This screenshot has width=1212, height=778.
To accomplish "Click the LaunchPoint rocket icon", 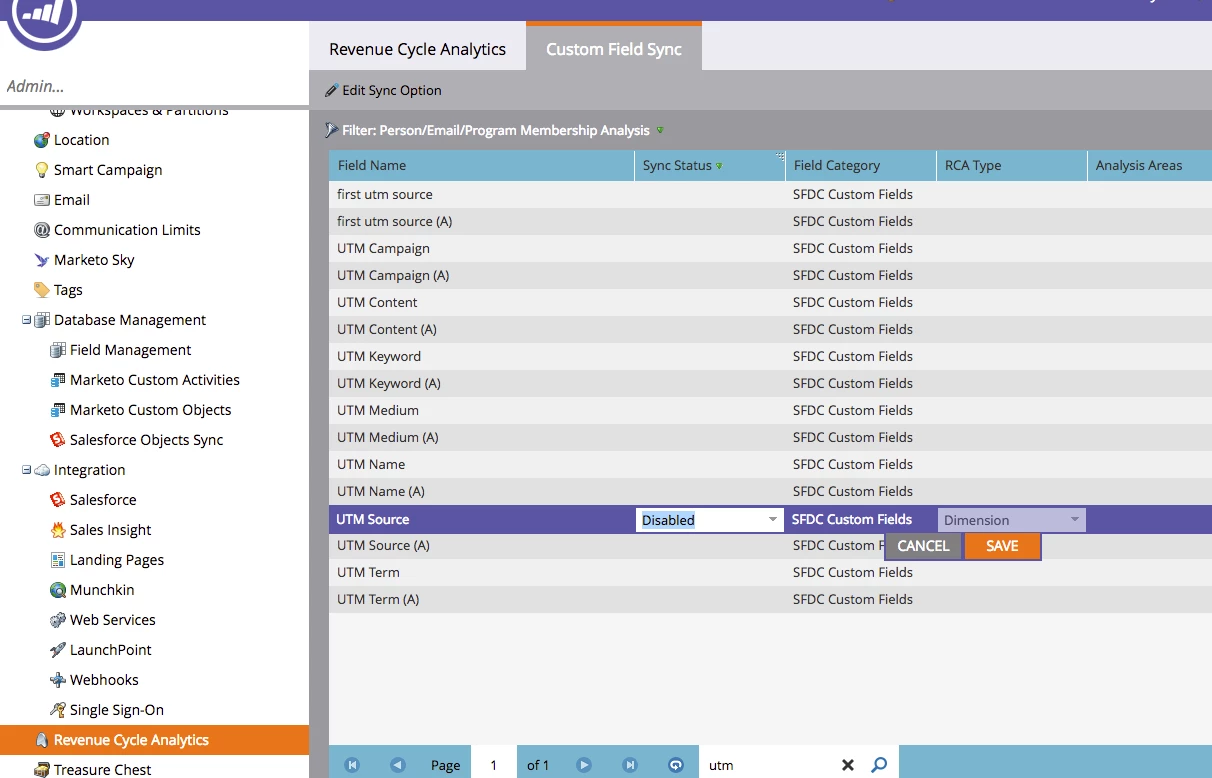I will tap(57, 650).
